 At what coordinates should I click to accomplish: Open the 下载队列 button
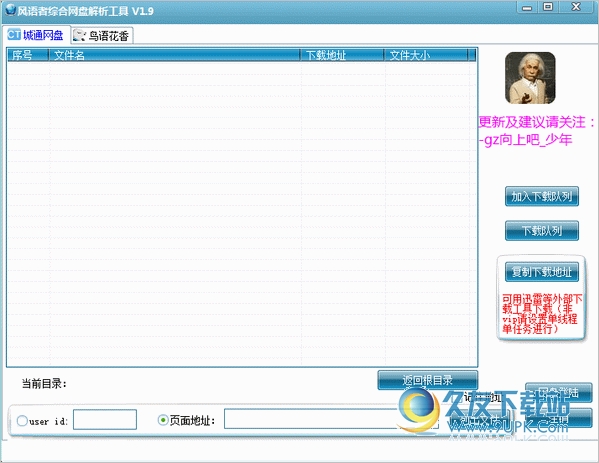pyautogui.click(x=542, y=231)
